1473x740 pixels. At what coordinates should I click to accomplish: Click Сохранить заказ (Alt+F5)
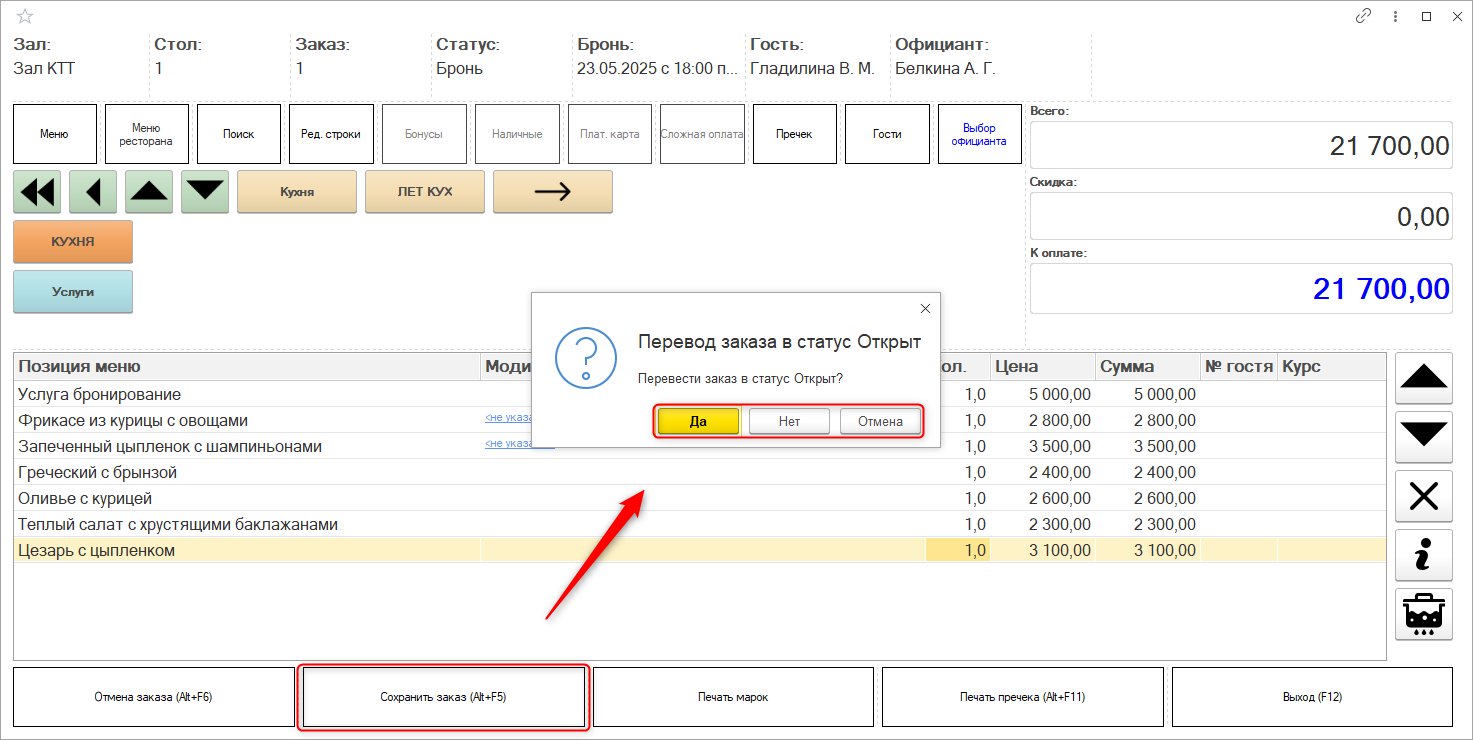[x=443, y=697]
